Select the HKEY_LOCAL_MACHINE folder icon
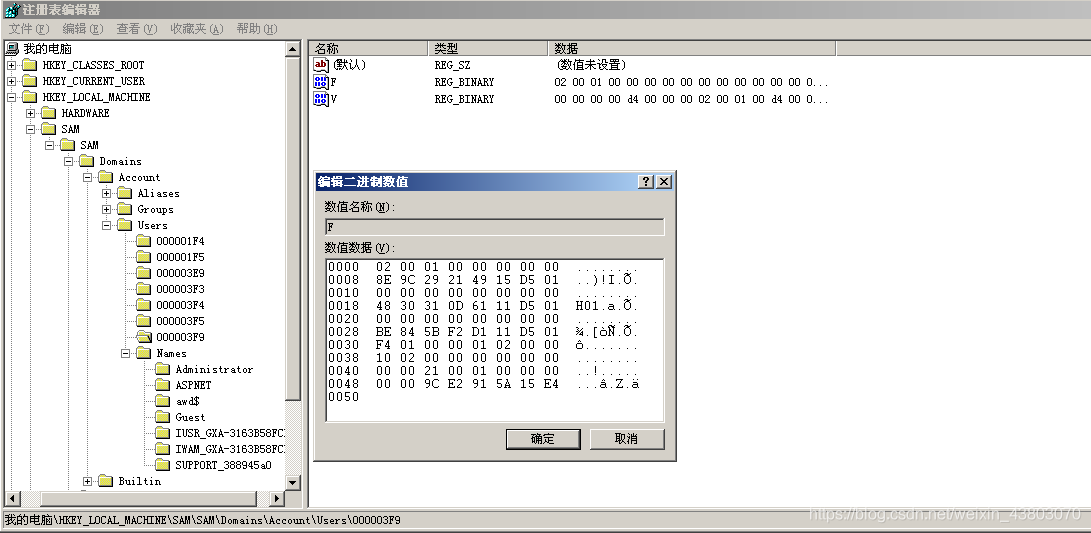 pos(29,97)
